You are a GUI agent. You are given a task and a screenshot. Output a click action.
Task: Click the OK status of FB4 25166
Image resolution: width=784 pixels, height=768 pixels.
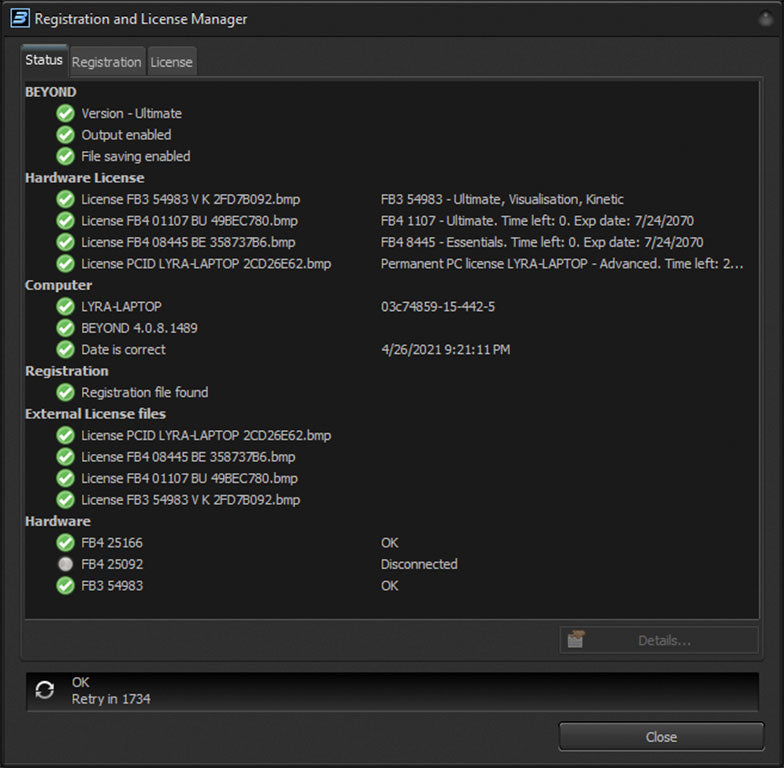[390, 542]
